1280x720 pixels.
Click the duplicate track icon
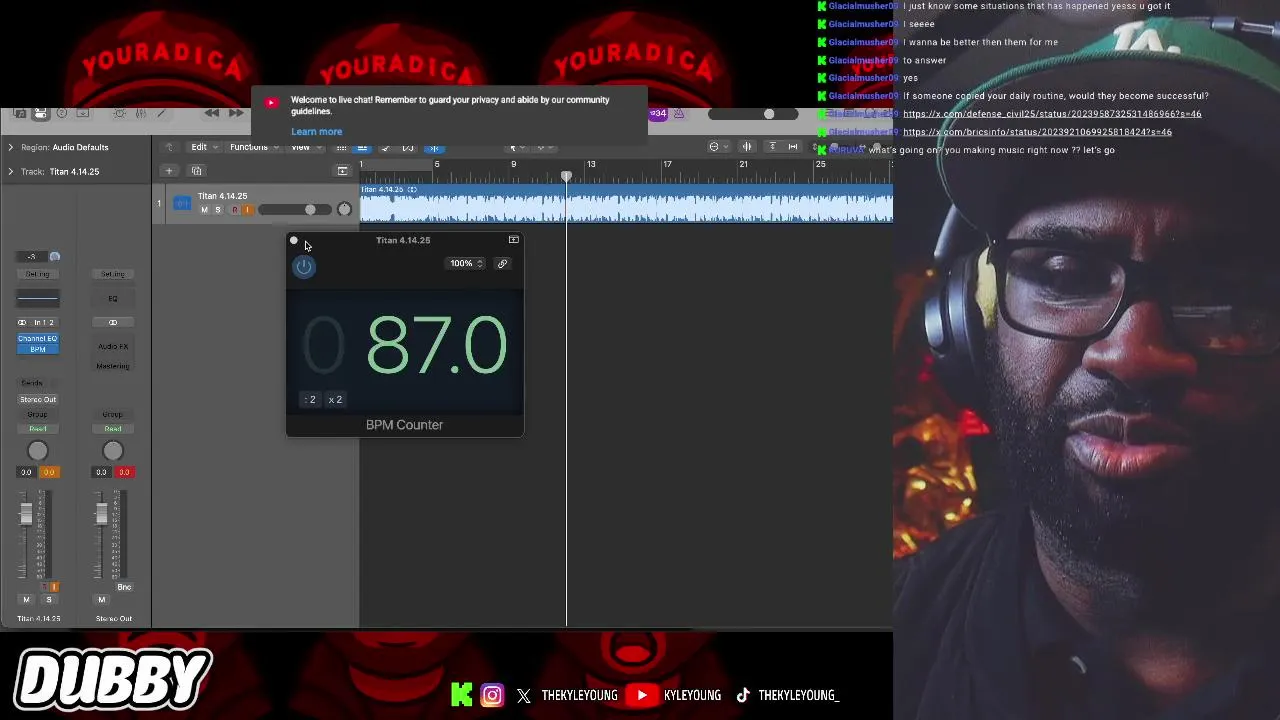(x=197, y=171)
